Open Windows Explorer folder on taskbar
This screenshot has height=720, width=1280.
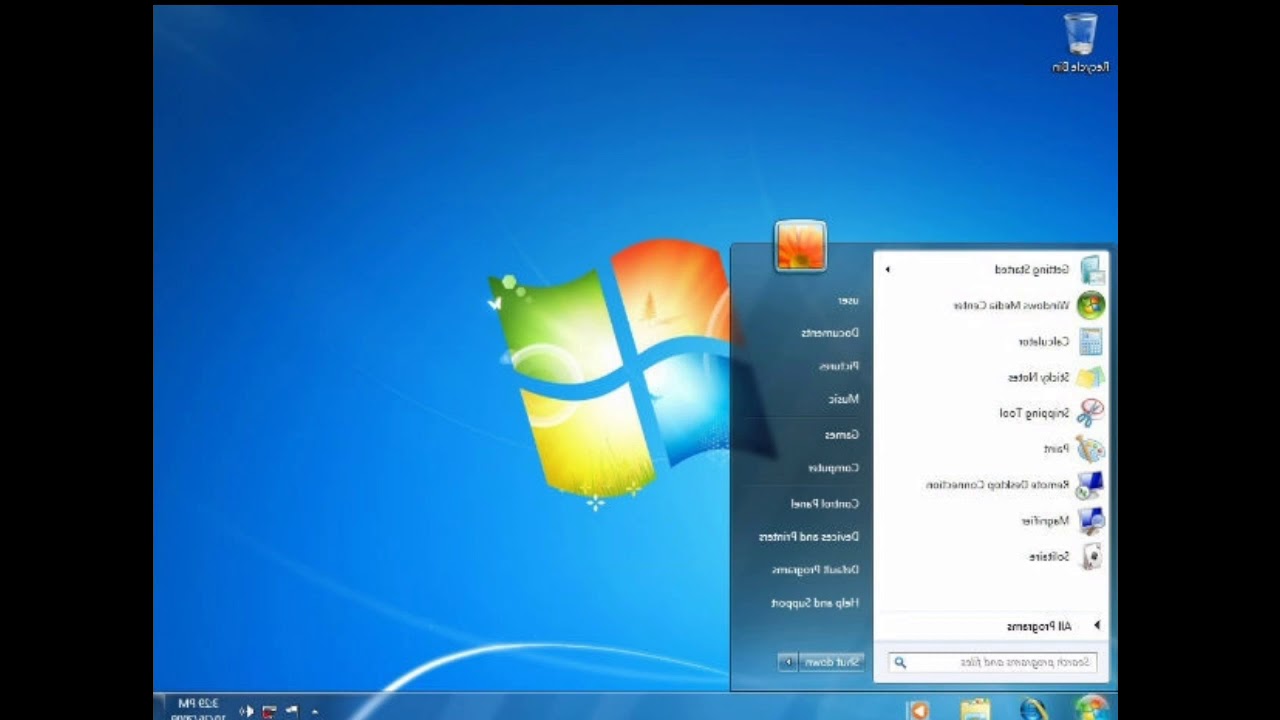tap(975, 708)
